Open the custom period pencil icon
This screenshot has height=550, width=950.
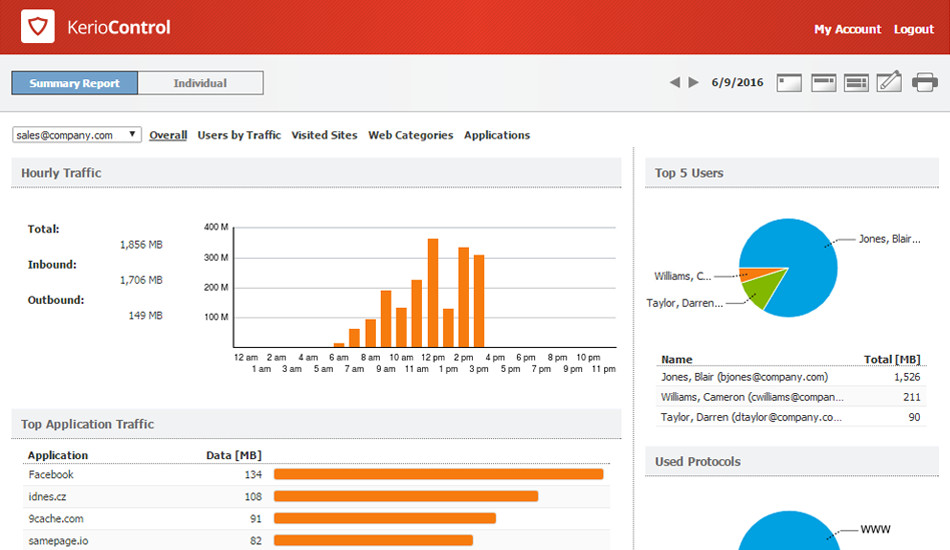pyautogui.click(x=889, y=81)
